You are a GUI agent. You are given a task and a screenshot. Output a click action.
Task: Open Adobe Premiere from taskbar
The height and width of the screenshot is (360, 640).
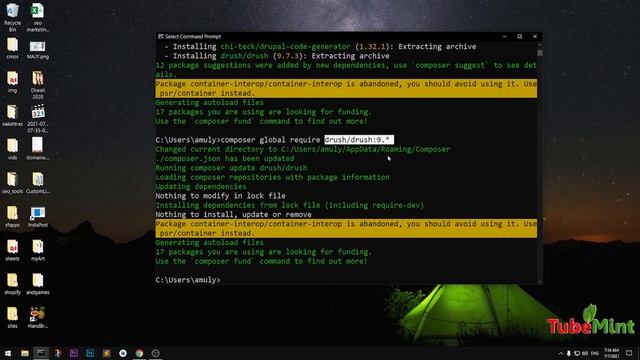[74, 353]
